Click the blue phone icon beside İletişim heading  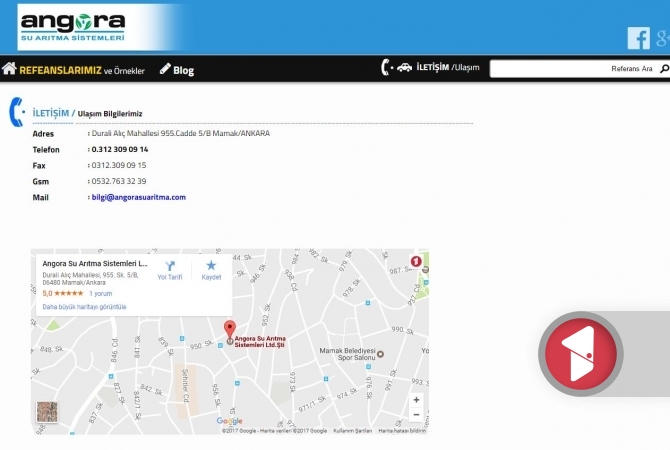pos(17,112)
